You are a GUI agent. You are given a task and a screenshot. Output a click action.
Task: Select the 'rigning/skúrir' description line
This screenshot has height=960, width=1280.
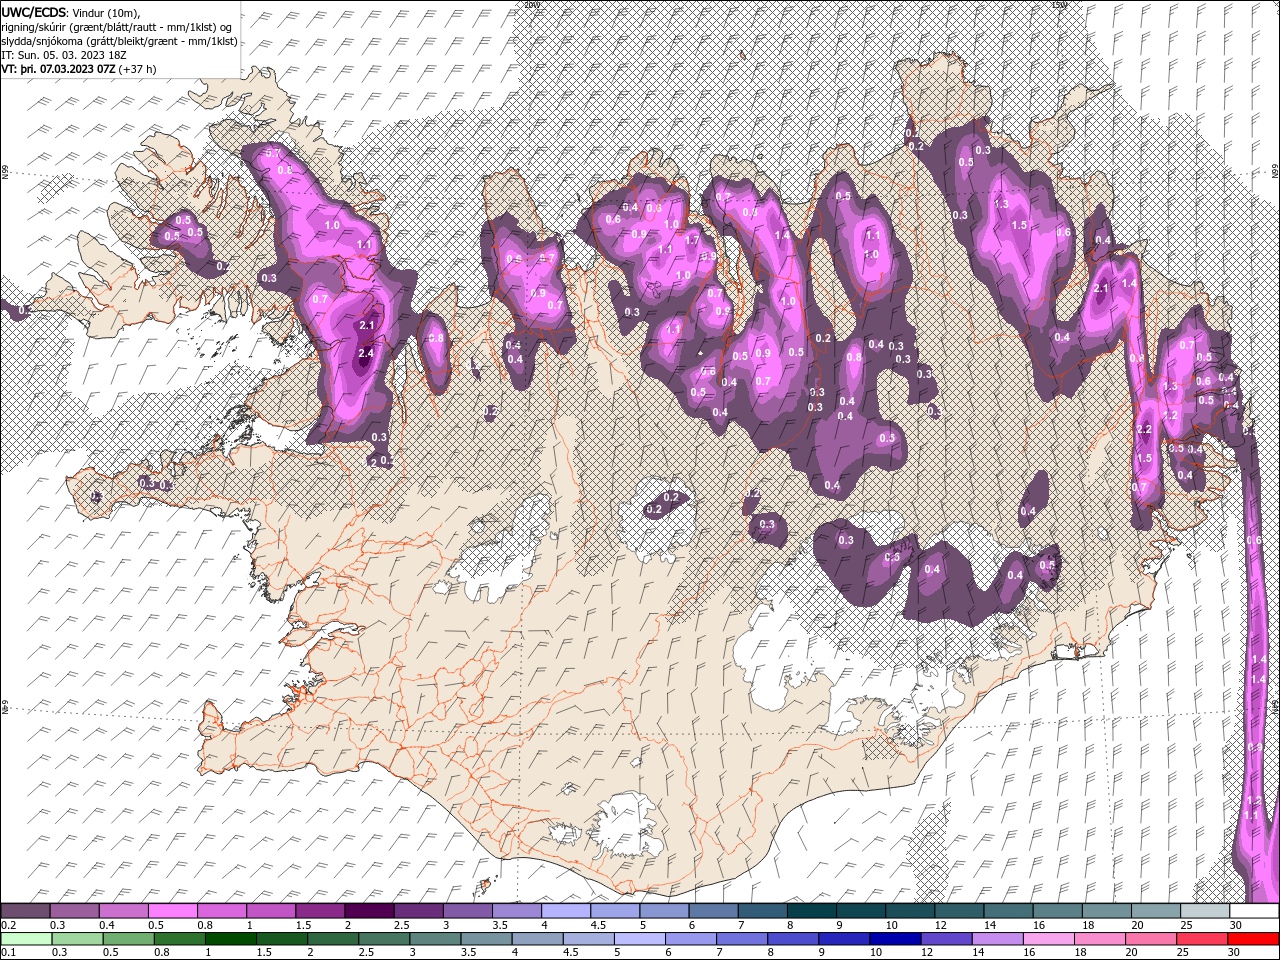click(x=116, y=26)
